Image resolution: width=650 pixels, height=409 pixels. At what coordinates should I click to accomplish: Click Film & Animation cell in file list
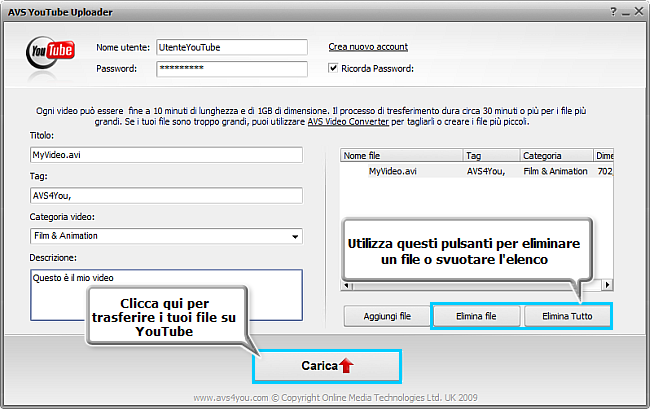click(x=555, y=171)
